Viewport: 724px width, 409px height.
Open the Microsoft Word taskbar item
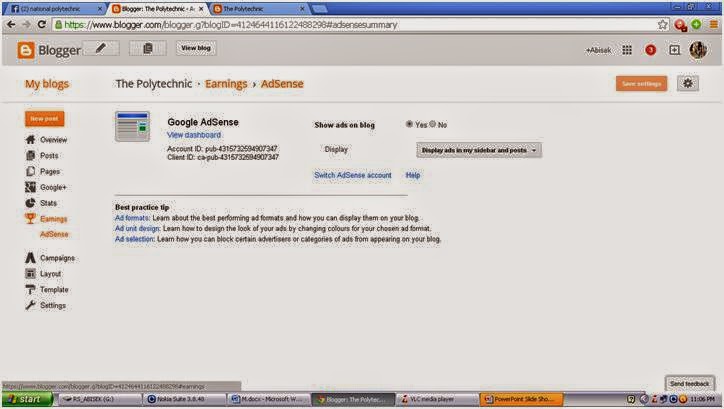coord(268,399)
